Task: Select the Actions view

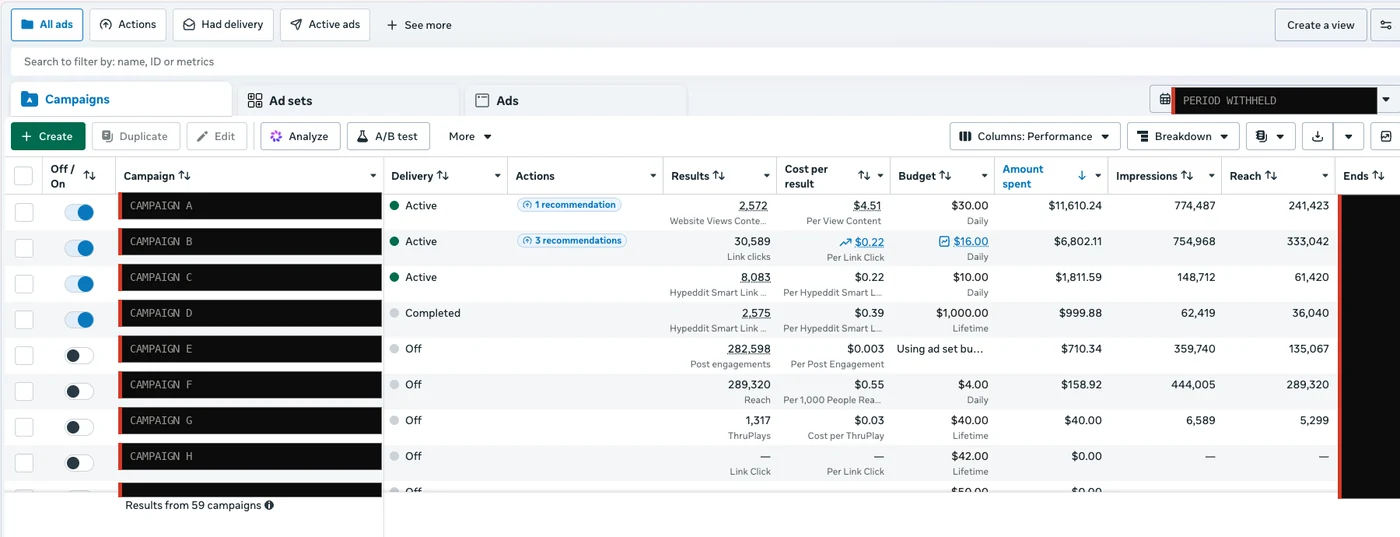Action: tap(128, 25)
